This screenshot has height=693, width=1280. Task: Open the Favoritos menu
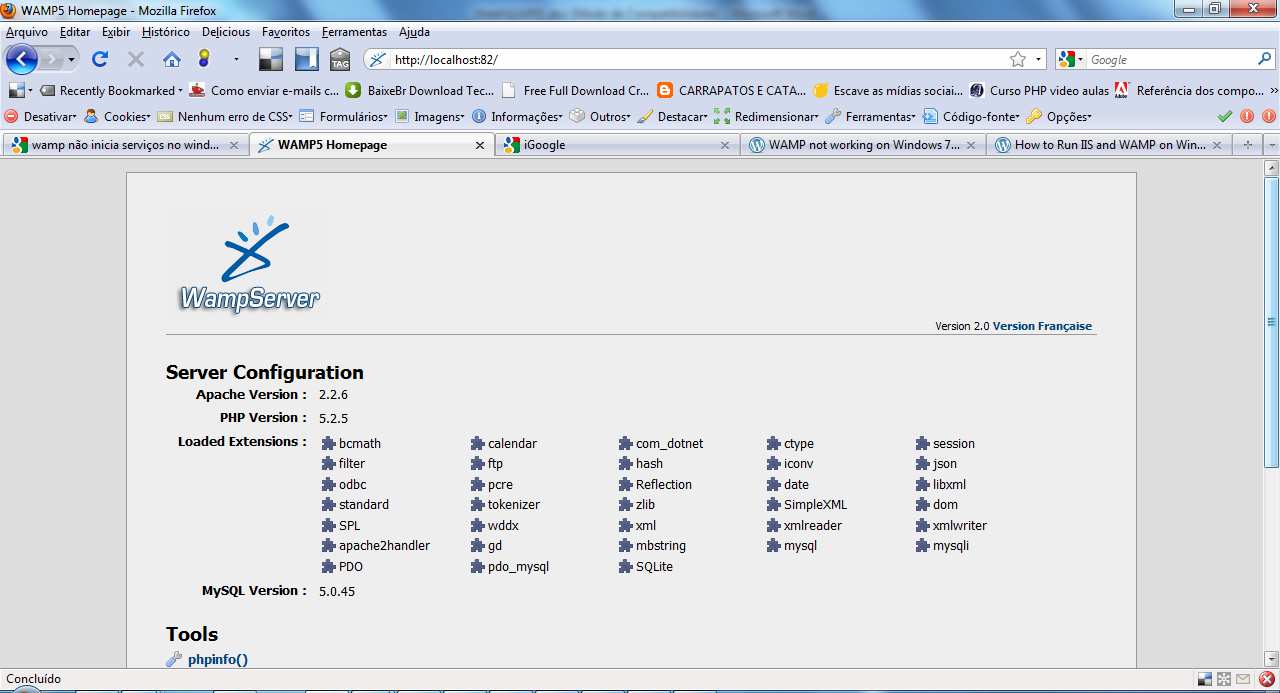[x=286, y=32]
